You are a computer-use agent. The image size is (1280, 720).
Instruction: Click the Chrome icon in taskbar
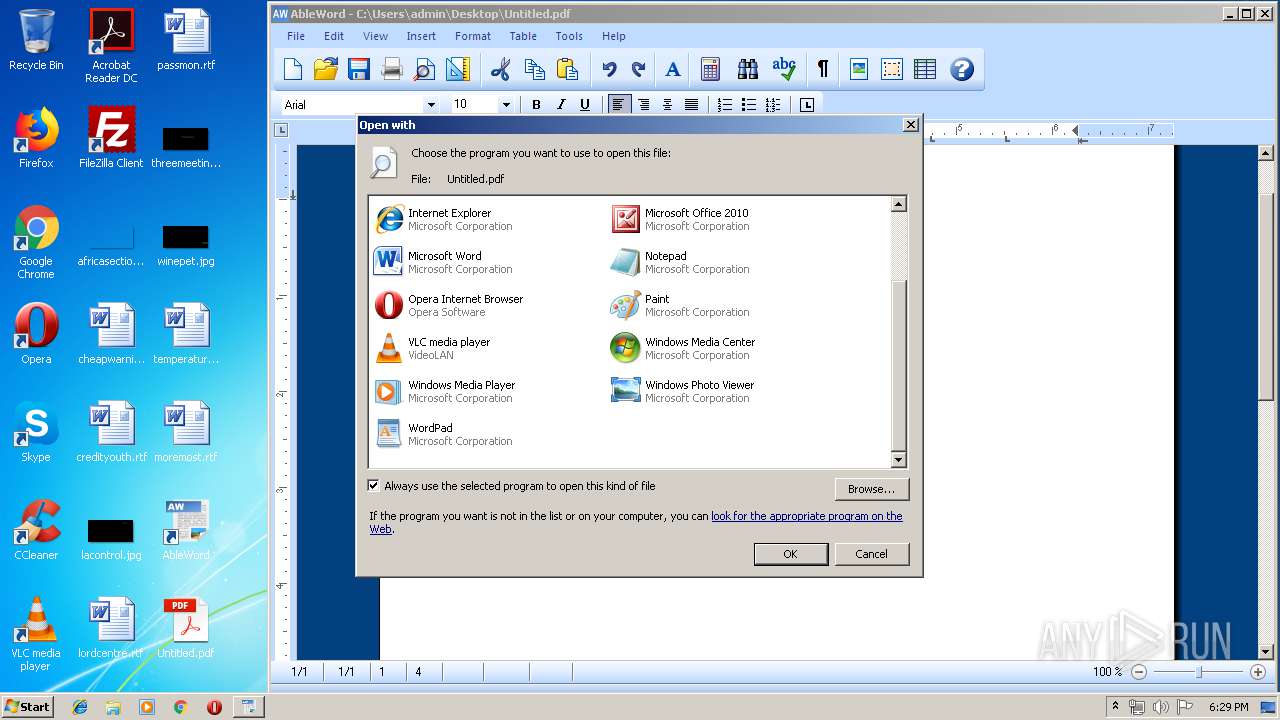(181, 707)
